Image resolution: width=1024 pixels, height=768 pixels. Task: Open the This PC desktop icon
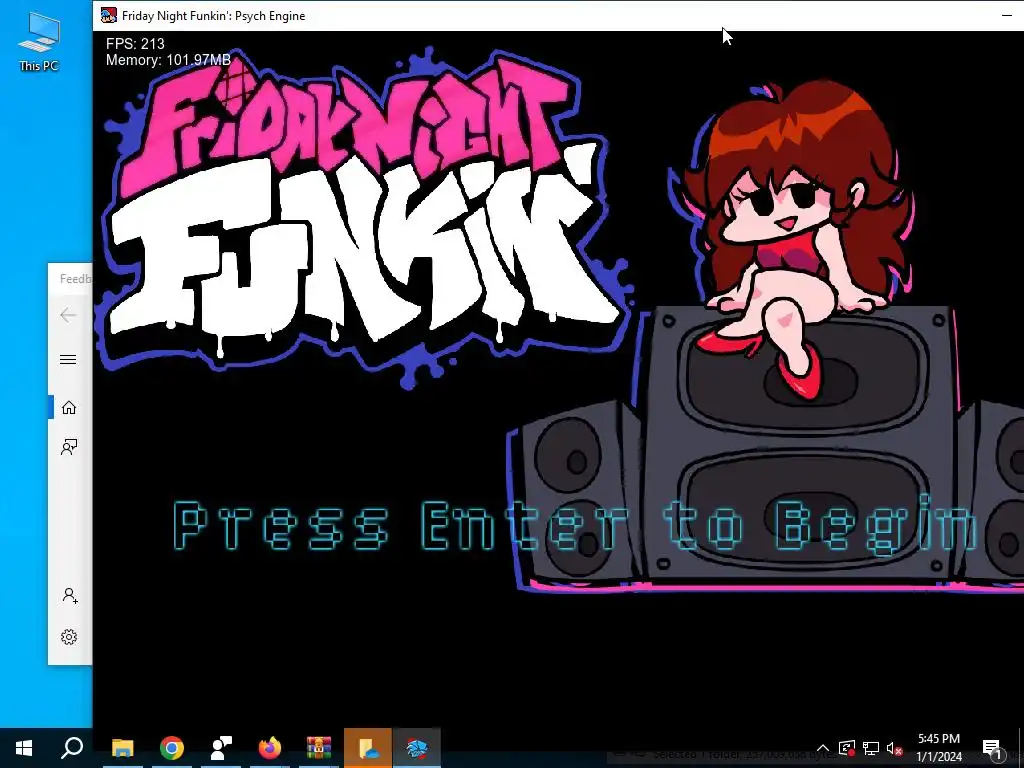[39, 42]
